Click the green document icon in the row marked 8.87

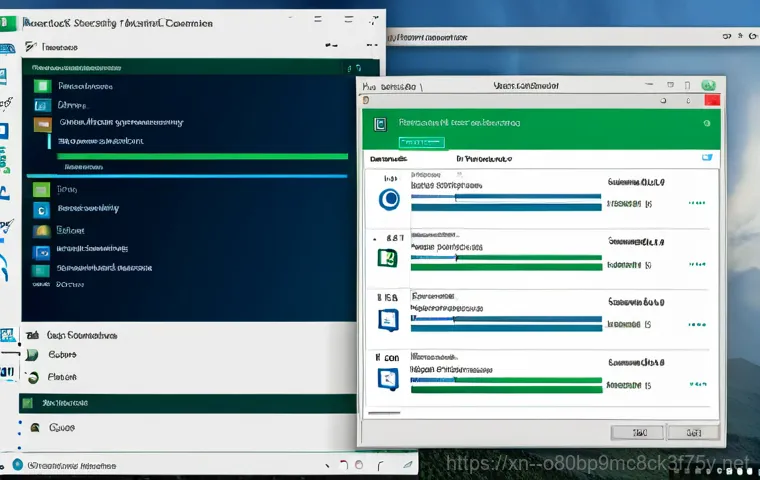[388, 258]
